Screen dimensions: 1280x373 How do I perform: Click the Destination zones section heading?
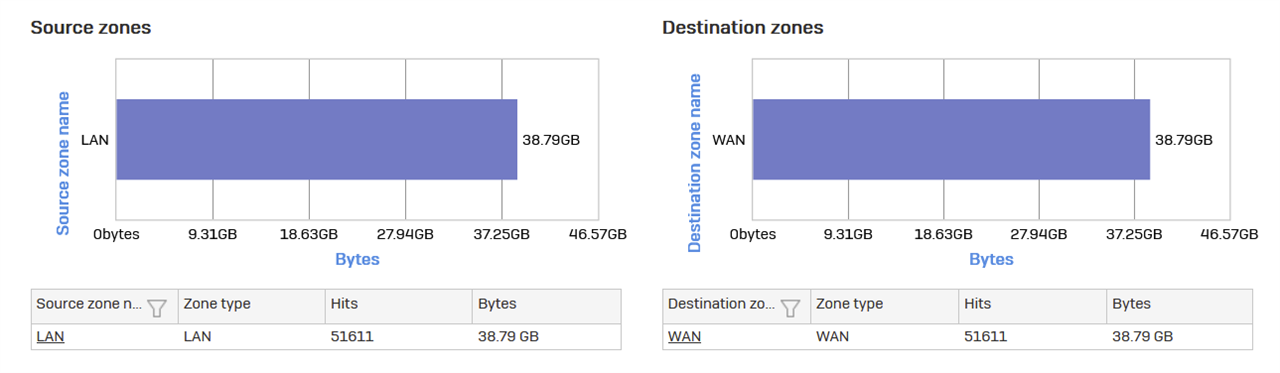(743, 28)
